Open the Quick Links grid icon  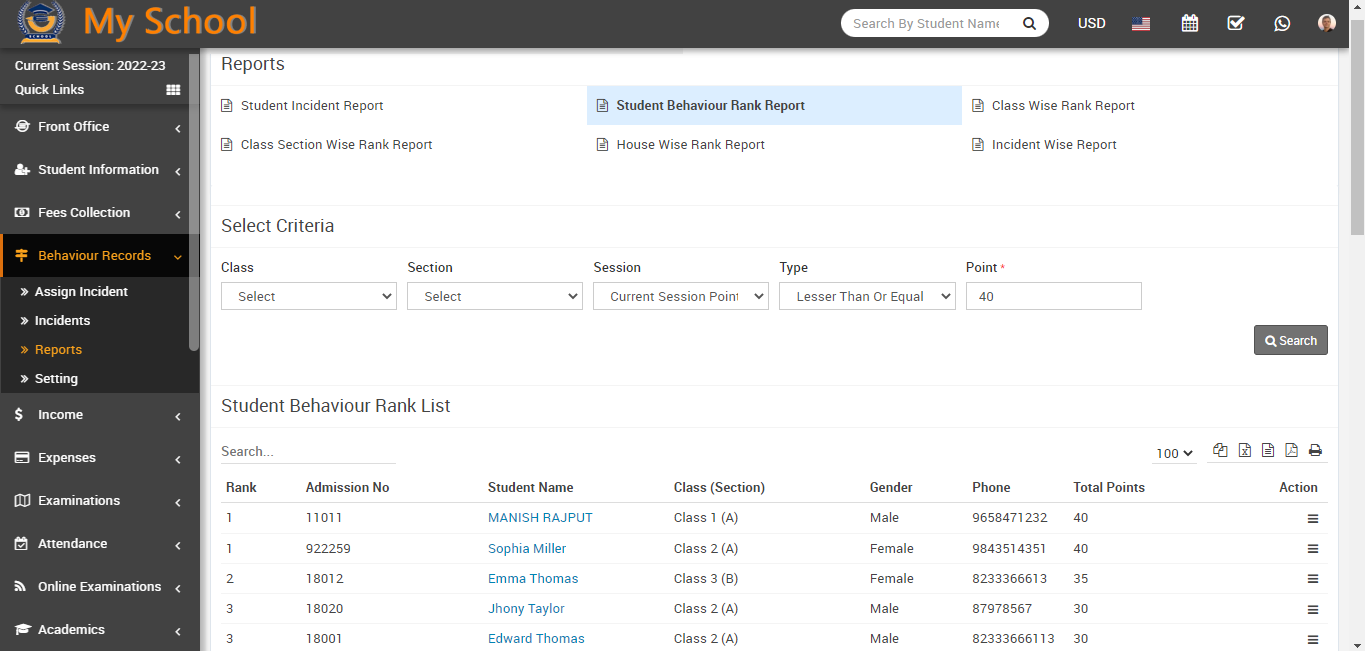[173, 90]
